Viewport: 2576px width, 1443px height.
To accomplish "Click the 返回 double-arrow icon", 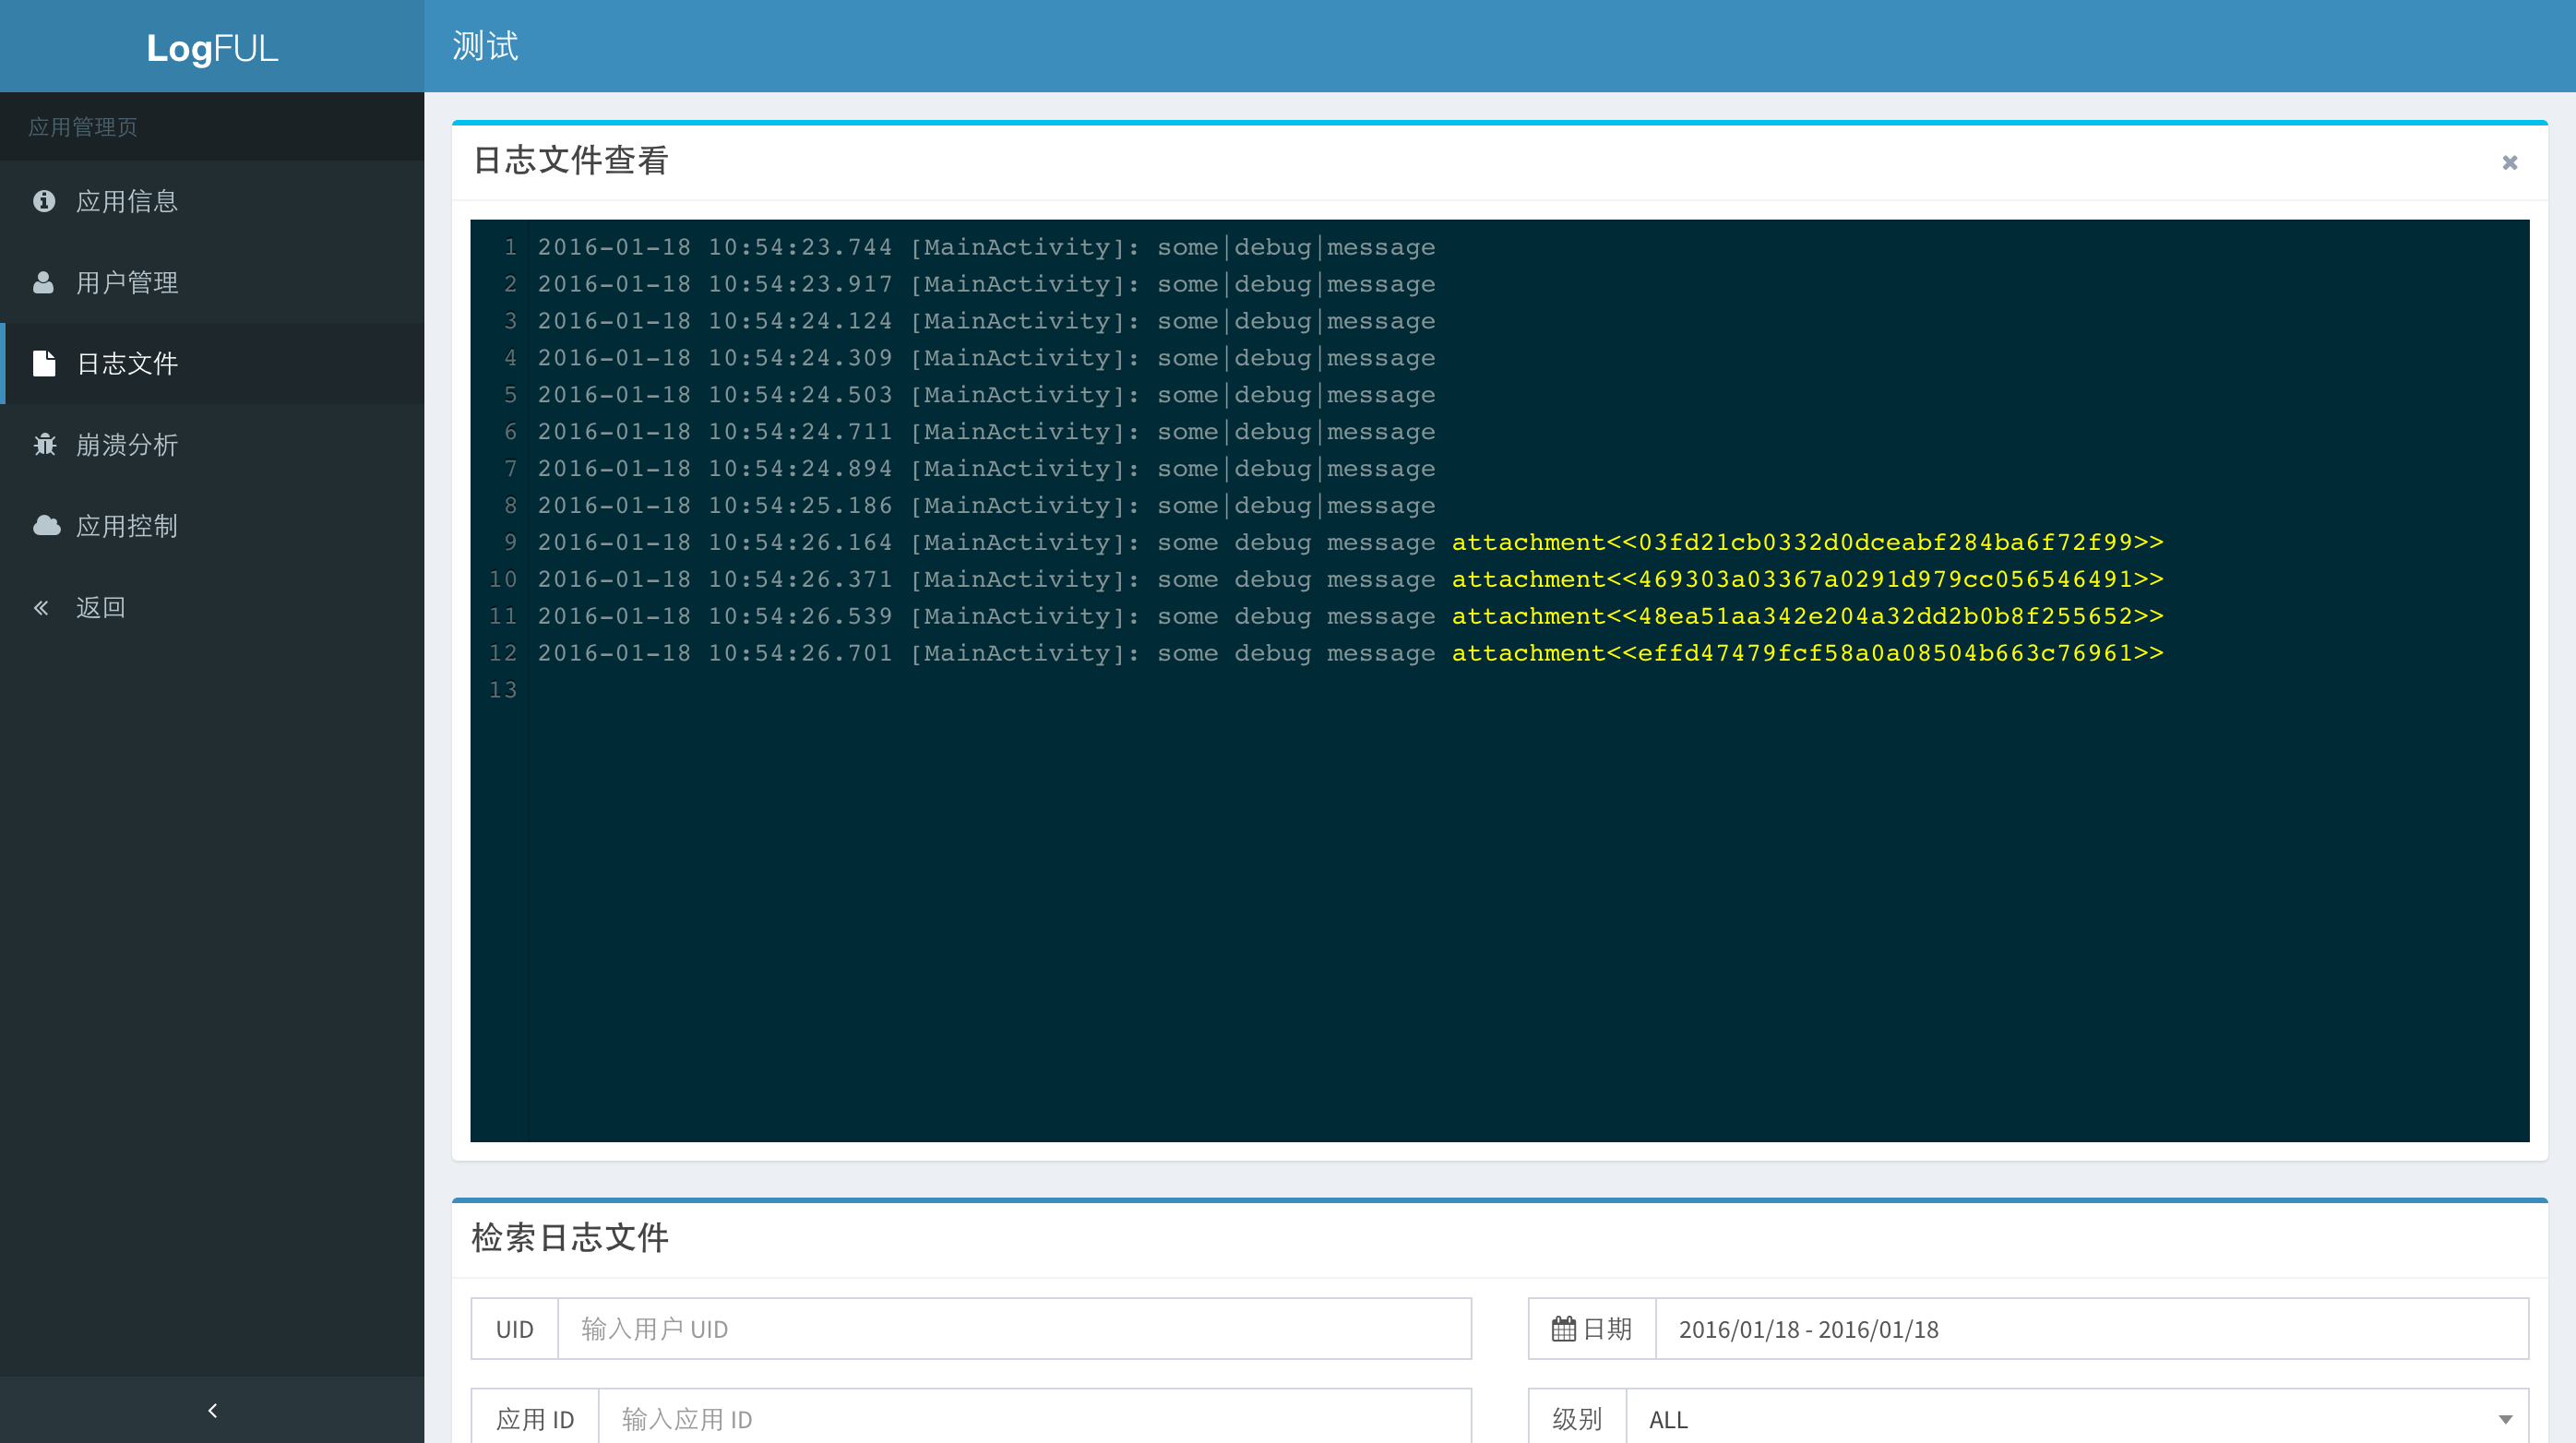I will pos(41,607).
